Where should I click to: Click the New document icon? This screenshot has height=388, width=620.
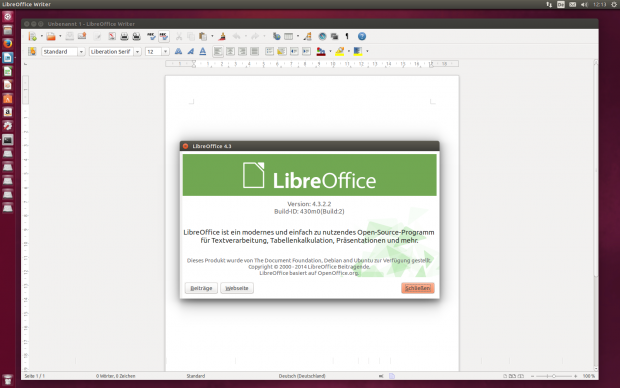tap(33, 36)
